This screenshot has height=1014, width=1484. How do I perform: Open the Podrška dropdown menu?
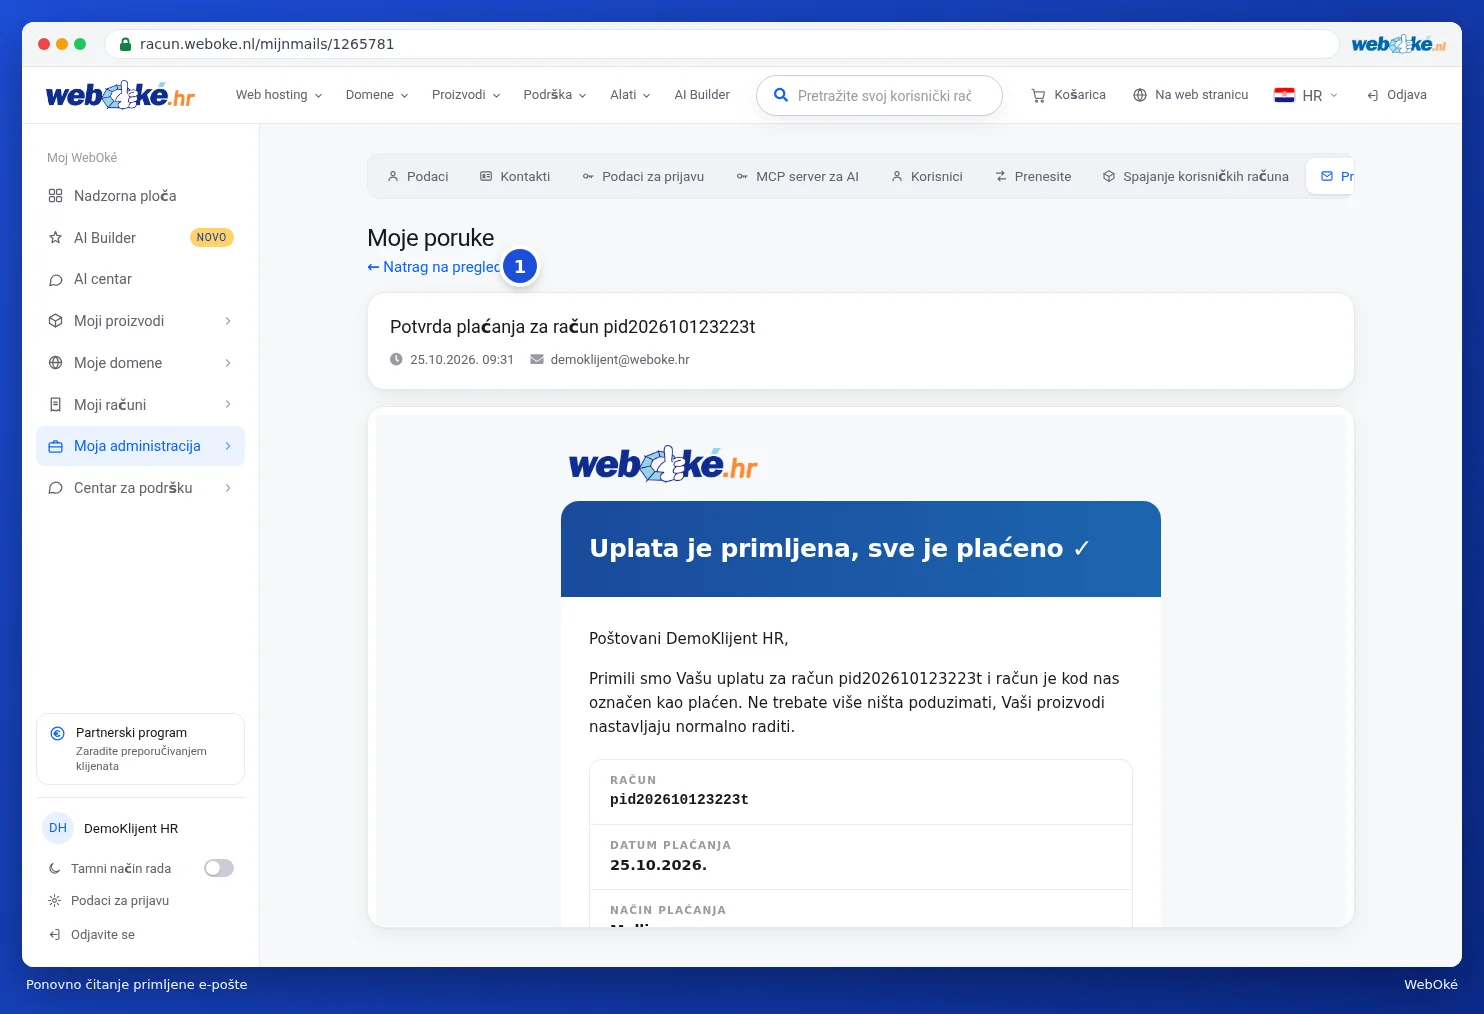pos(555,95)
